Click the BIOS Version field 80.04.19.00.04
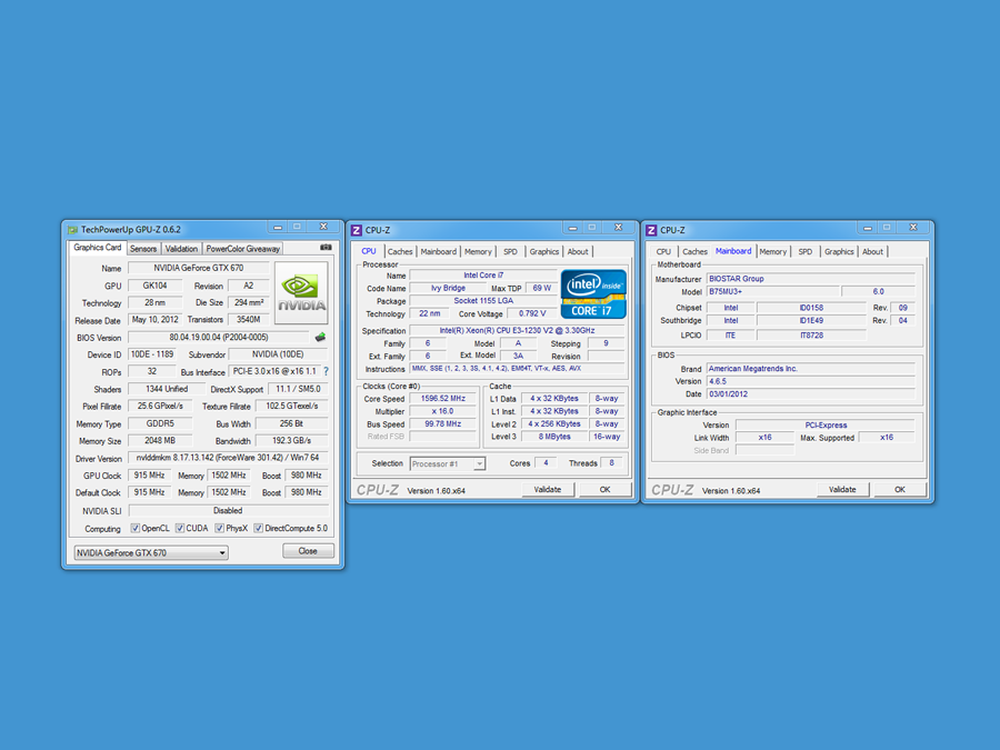This screenshot has height=750, width=1000. (x=219, y=337)
